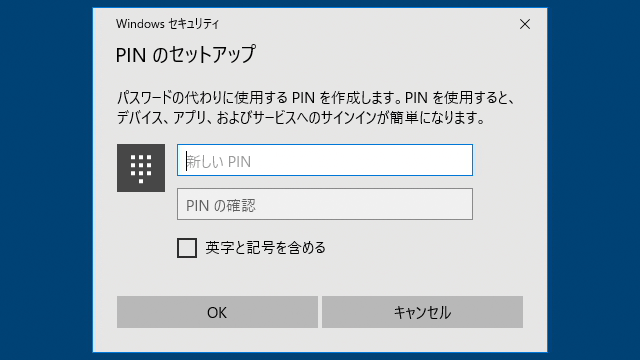Click the デバイス、アプリ description line
This screenshot has width=640, height=360.
301,118
